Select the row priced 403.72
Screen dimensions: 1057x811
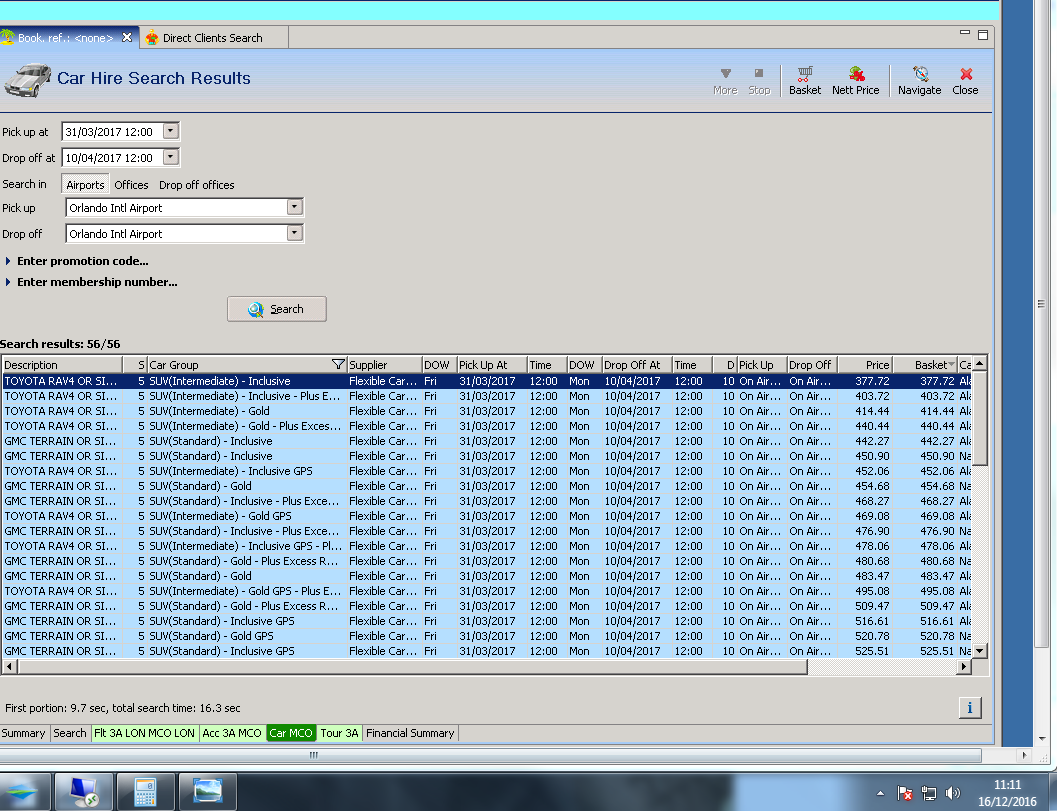(x=487, y=396)
